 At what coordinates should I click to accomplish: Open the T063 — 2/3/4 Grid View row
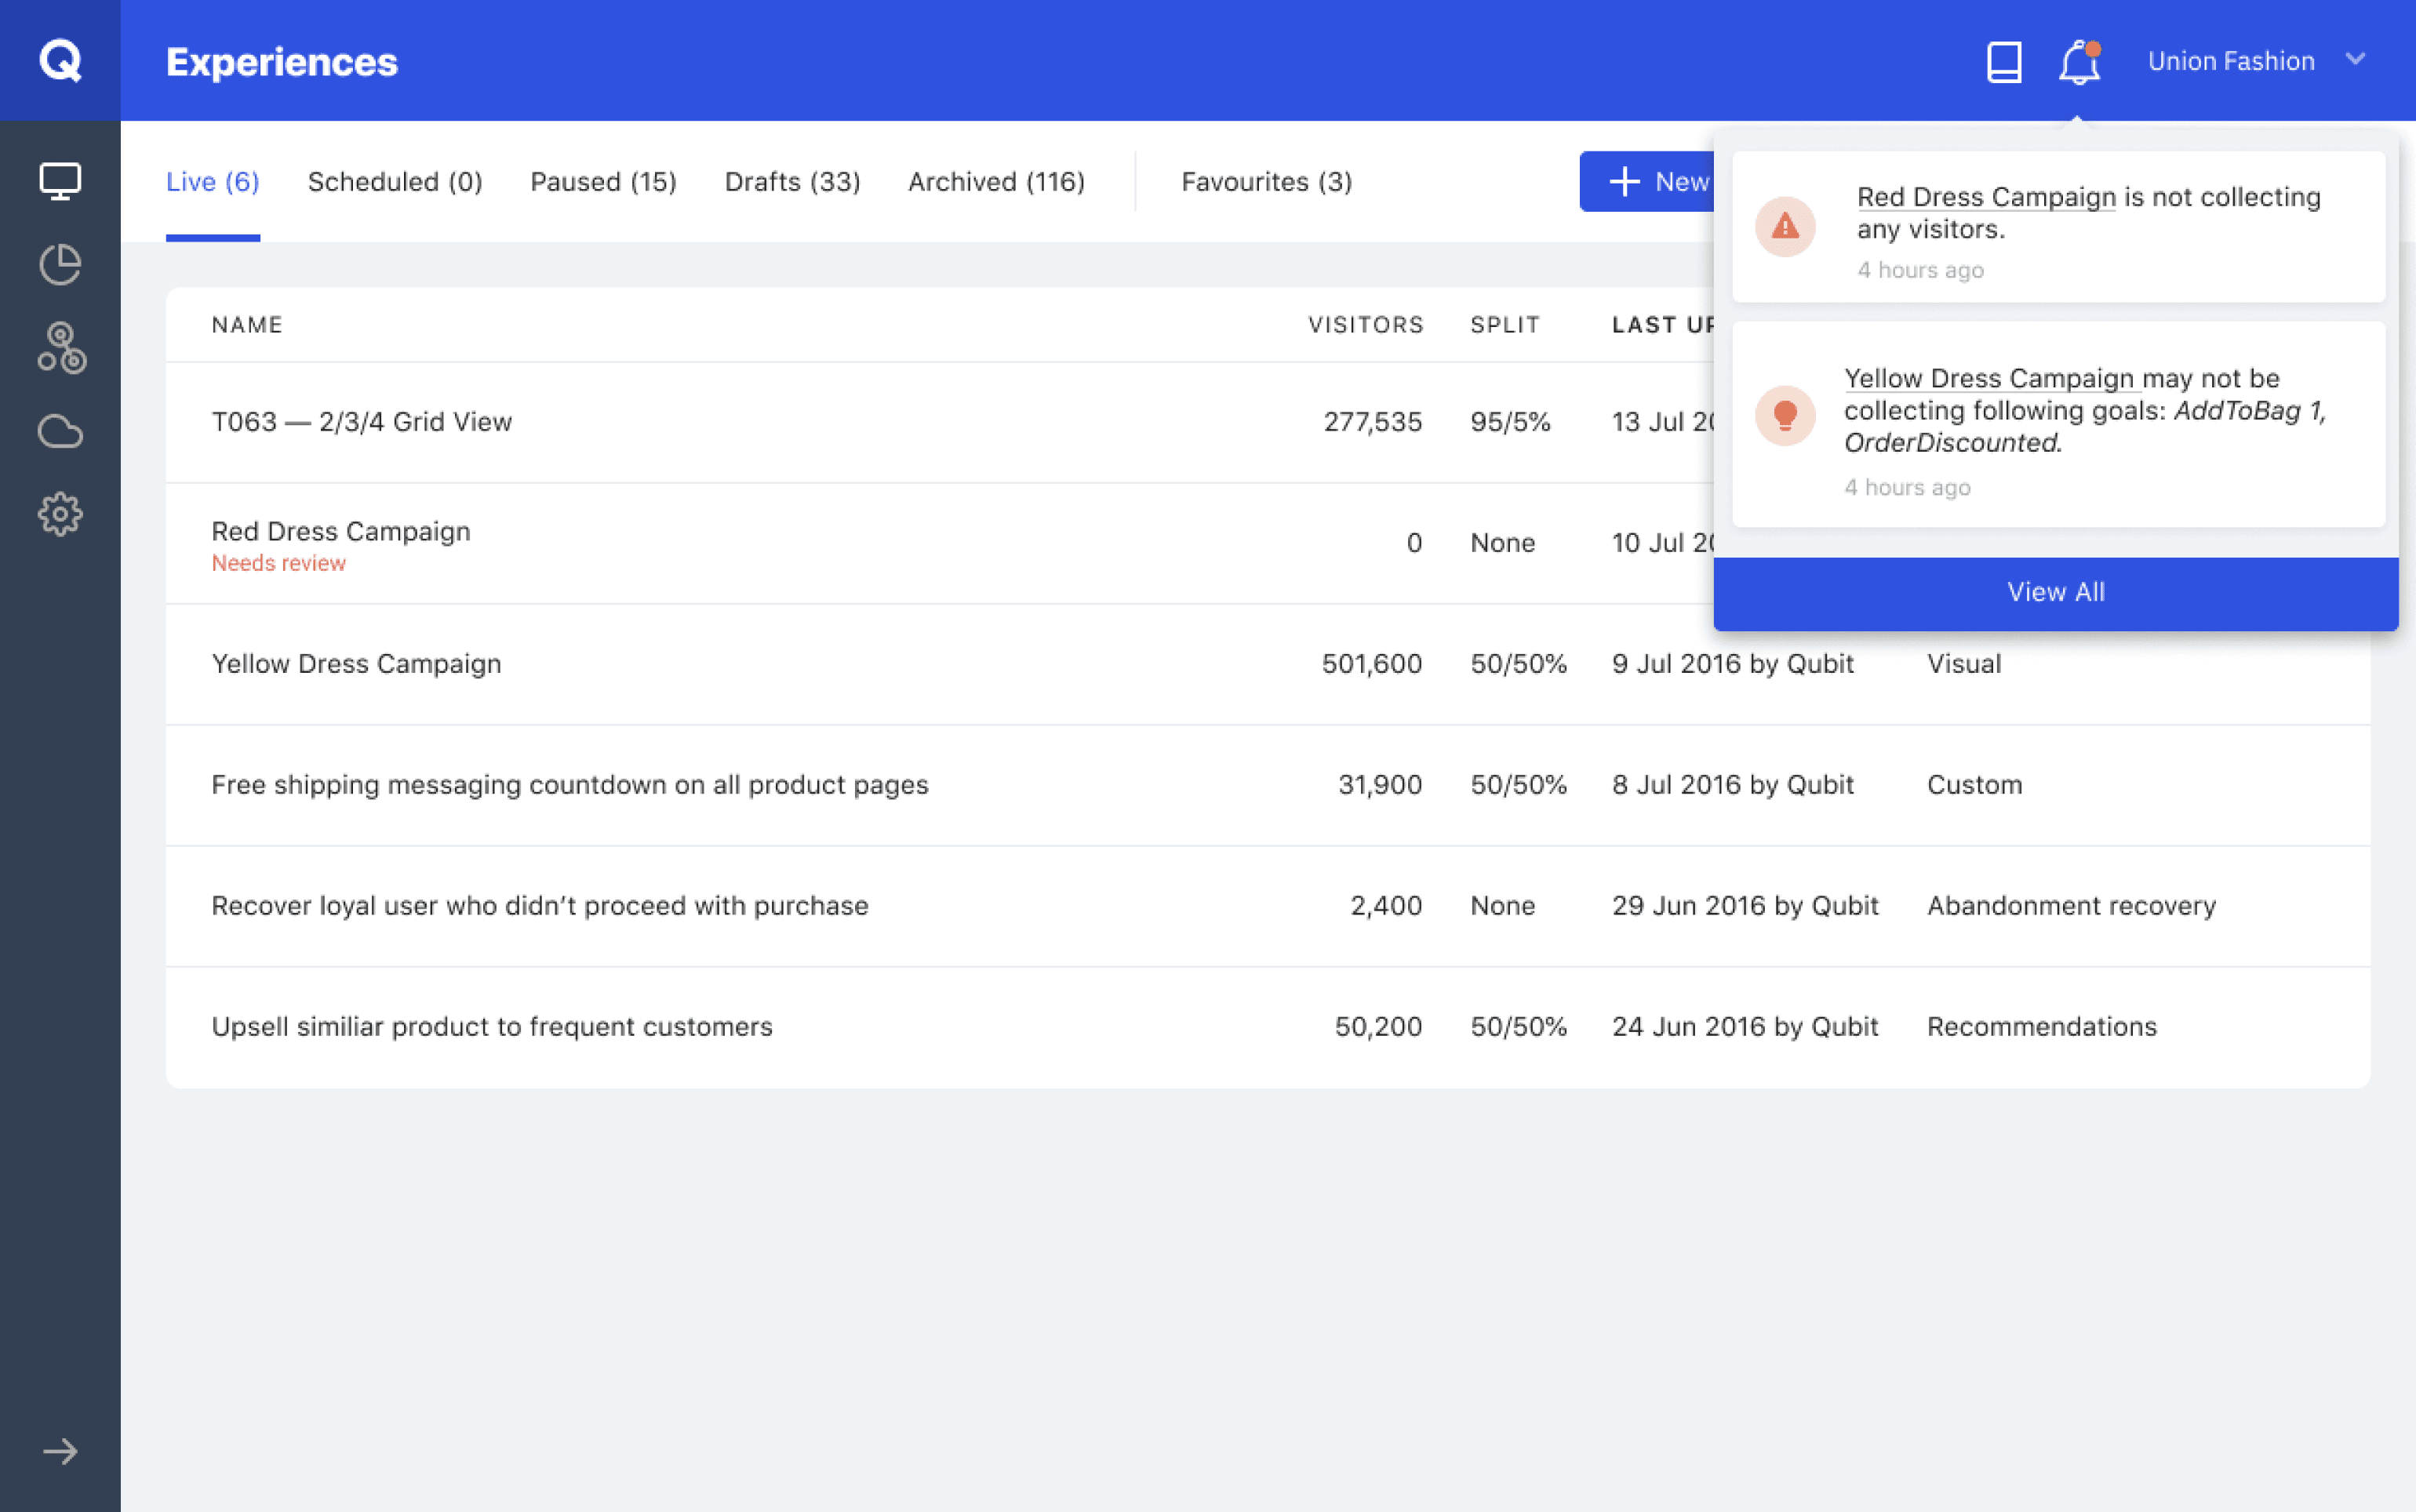[361, 422]
